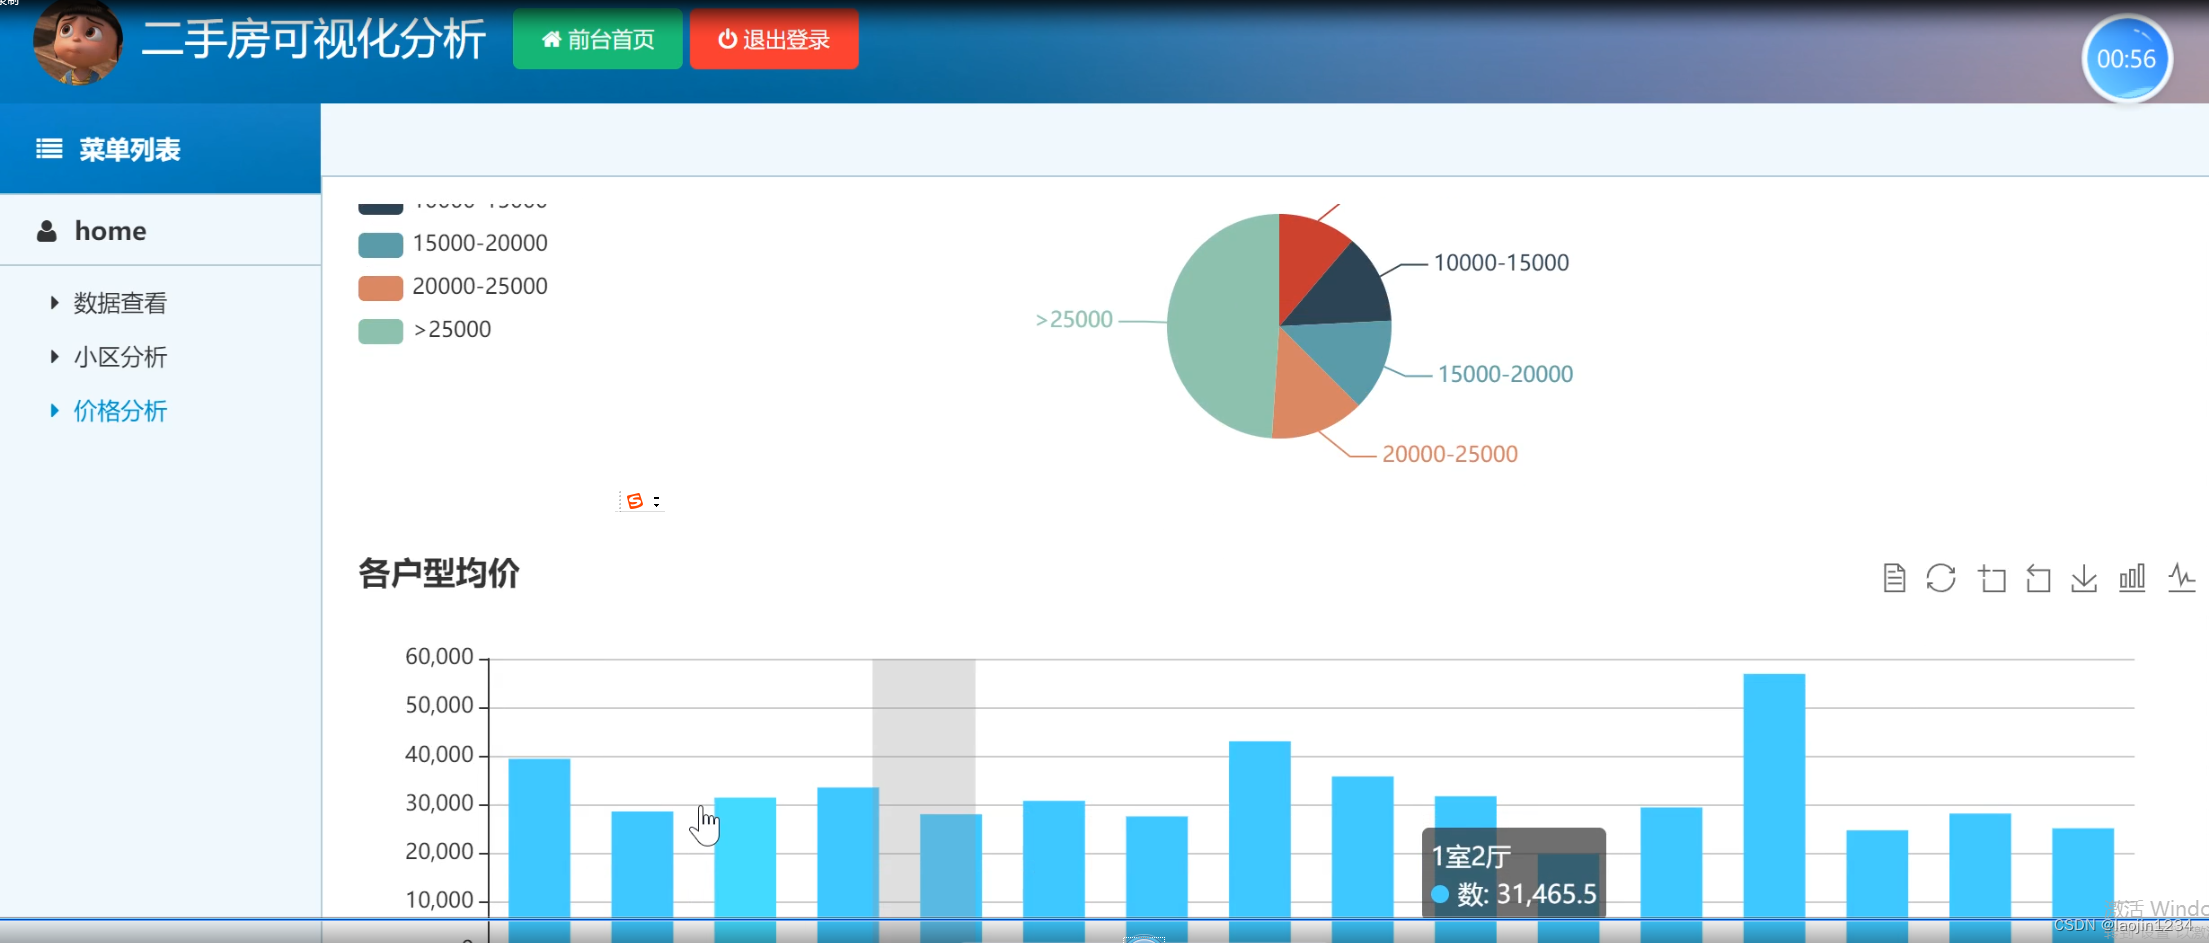The width and height of the screenshot is (2209, 943).
Task: Toggle the 20000-25000 legend item
Action: (453, 287)
